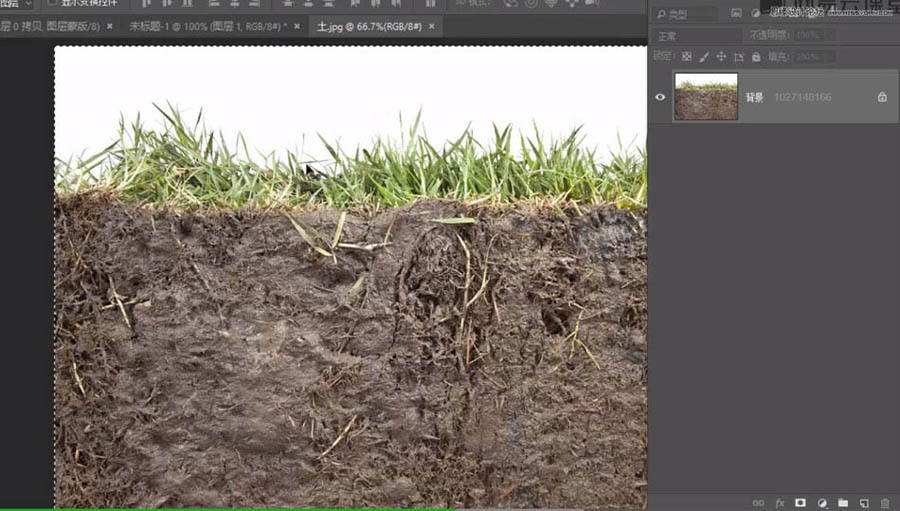Switch to the 未标题-1 document tab
Screen dimensions: 900x511
[x=207, y=27]
